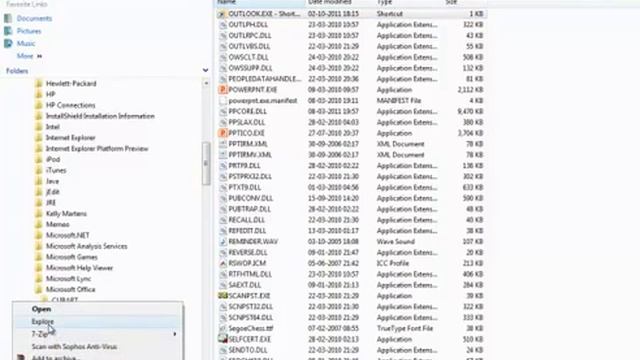This screenshot has height=360, width=640.
Task: Select file RECALL.DLL
Action: (247, 220)
